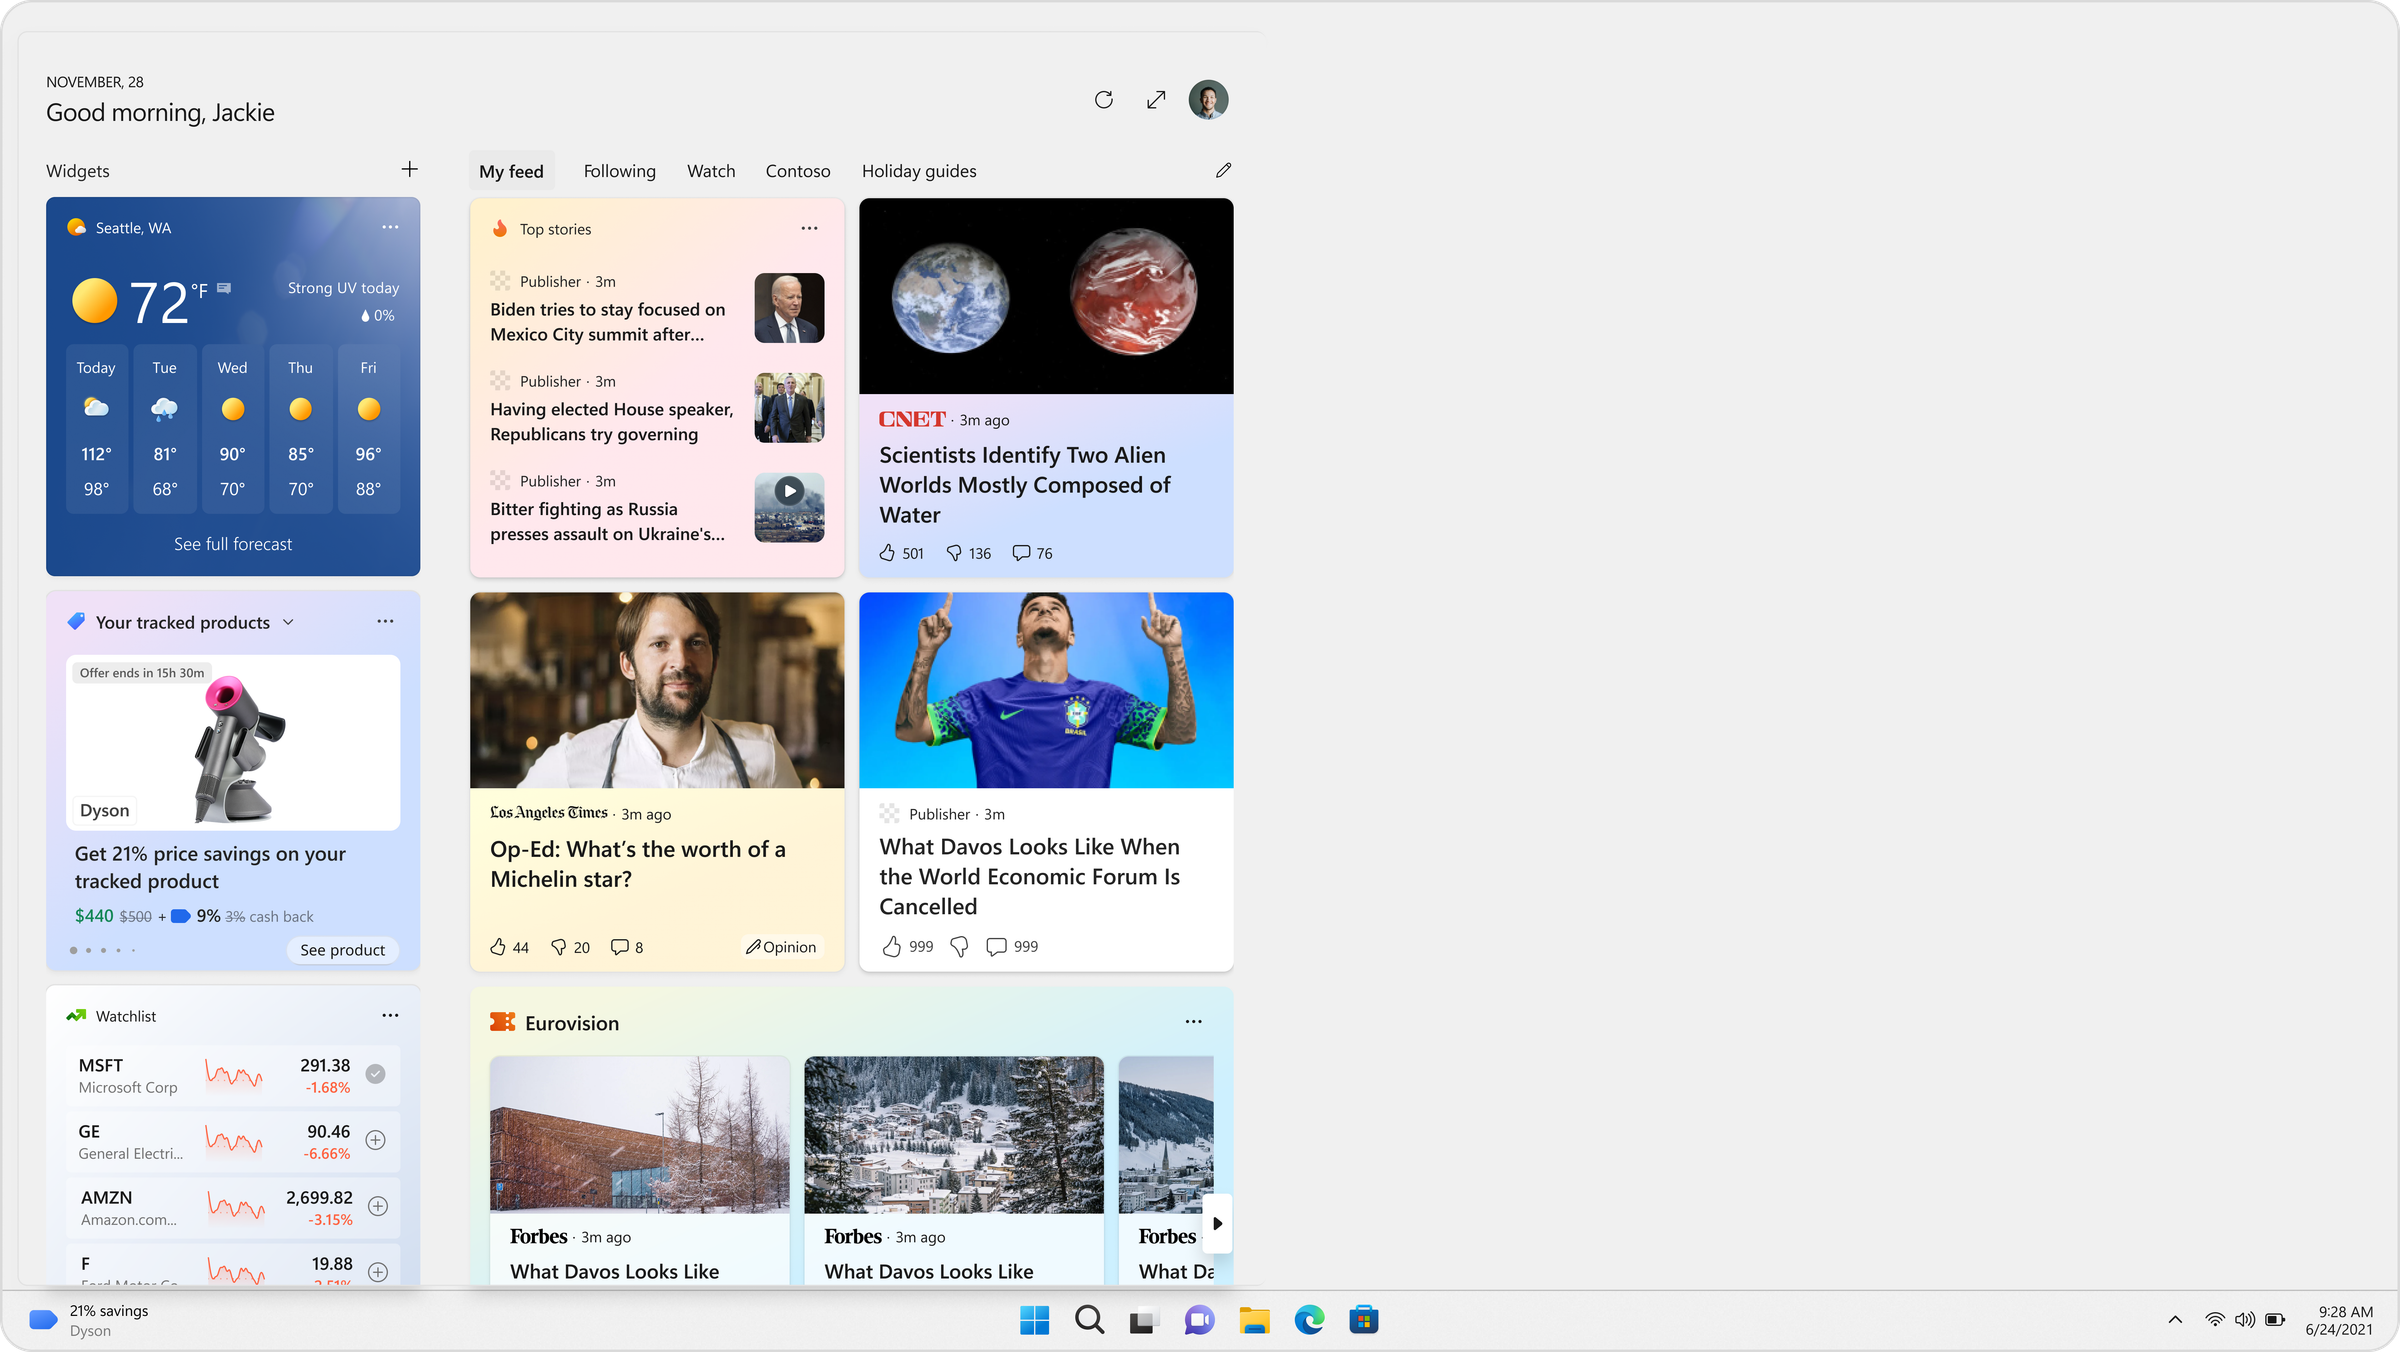2400x1352 pixels.
Task: Show hidden system tray icons chevron
Action: (x=2175, y=1320)
